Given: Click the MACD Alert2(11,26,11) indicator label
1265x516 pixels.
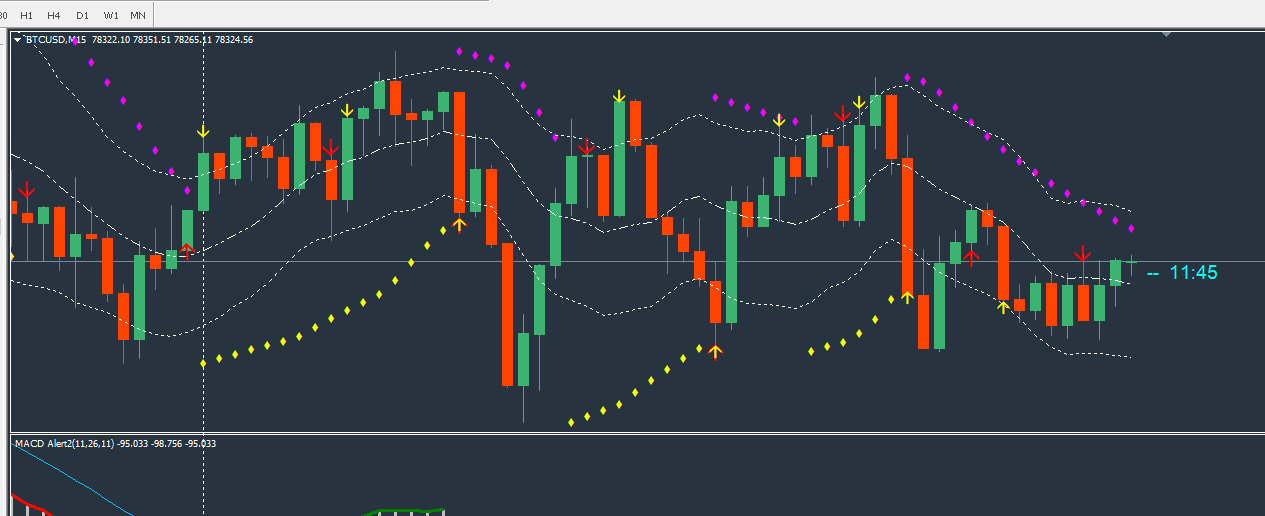Looking at the screenshot, I should point(64,443).
